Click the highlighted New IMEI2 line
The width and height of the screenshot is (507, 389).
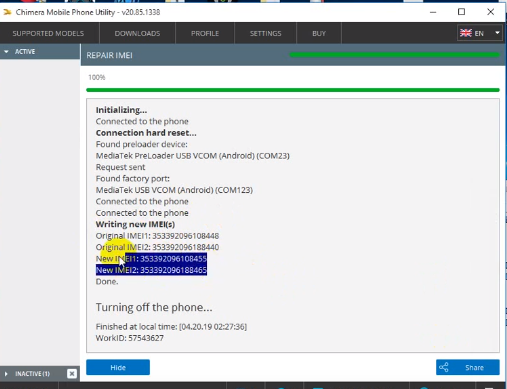tap(151, 270)
